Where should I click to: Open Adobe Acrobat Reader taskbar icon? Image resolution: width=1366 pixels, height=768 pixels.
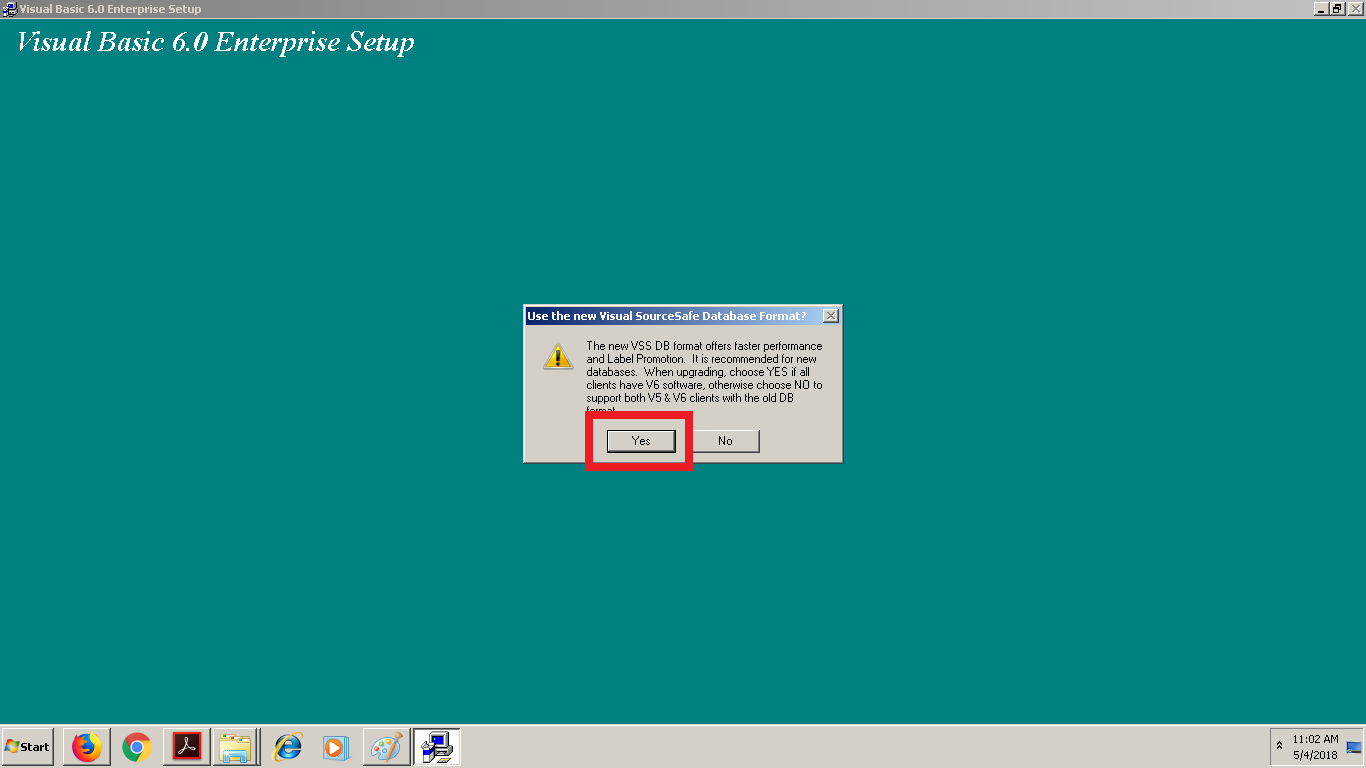pos(187,747)
